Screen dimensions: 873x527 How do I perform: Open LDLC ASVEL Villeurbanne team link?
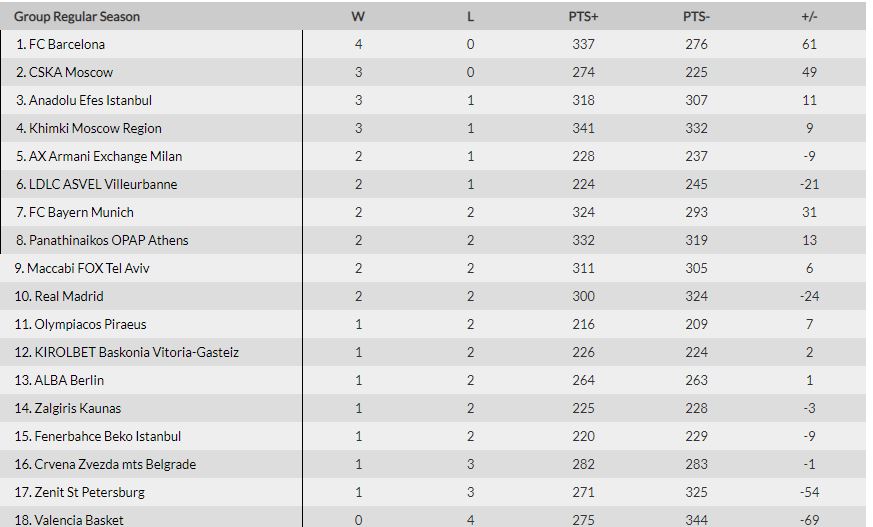point(103,184)
